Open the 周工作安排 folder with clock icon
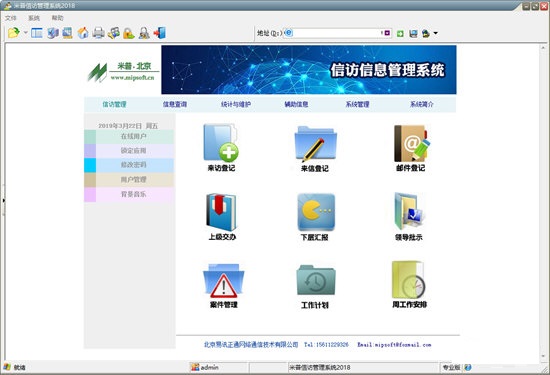Image resolution: width=550 pixels, height=375 pixels. pyautogui.click(x=409, y=280)
